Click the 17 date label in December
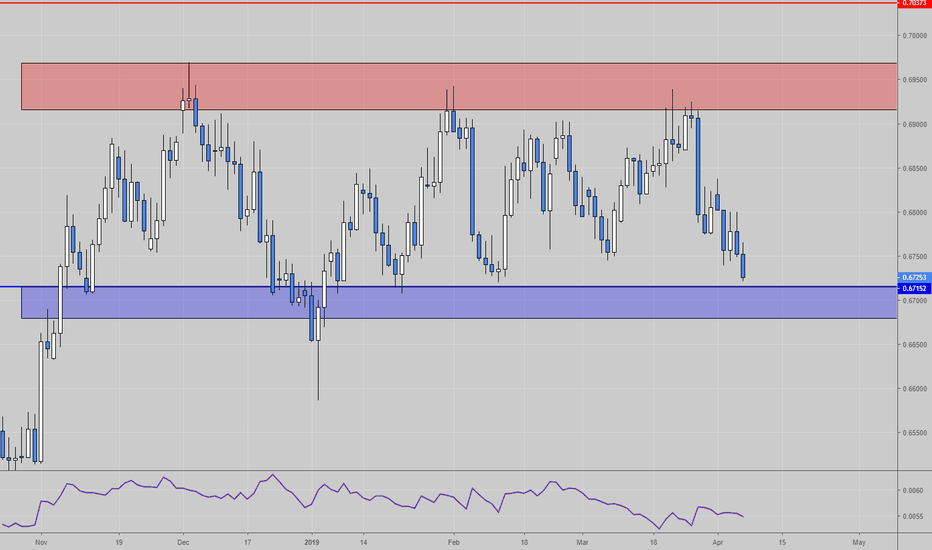The height and width of the screenshot is (550, 932). (248, 542)
